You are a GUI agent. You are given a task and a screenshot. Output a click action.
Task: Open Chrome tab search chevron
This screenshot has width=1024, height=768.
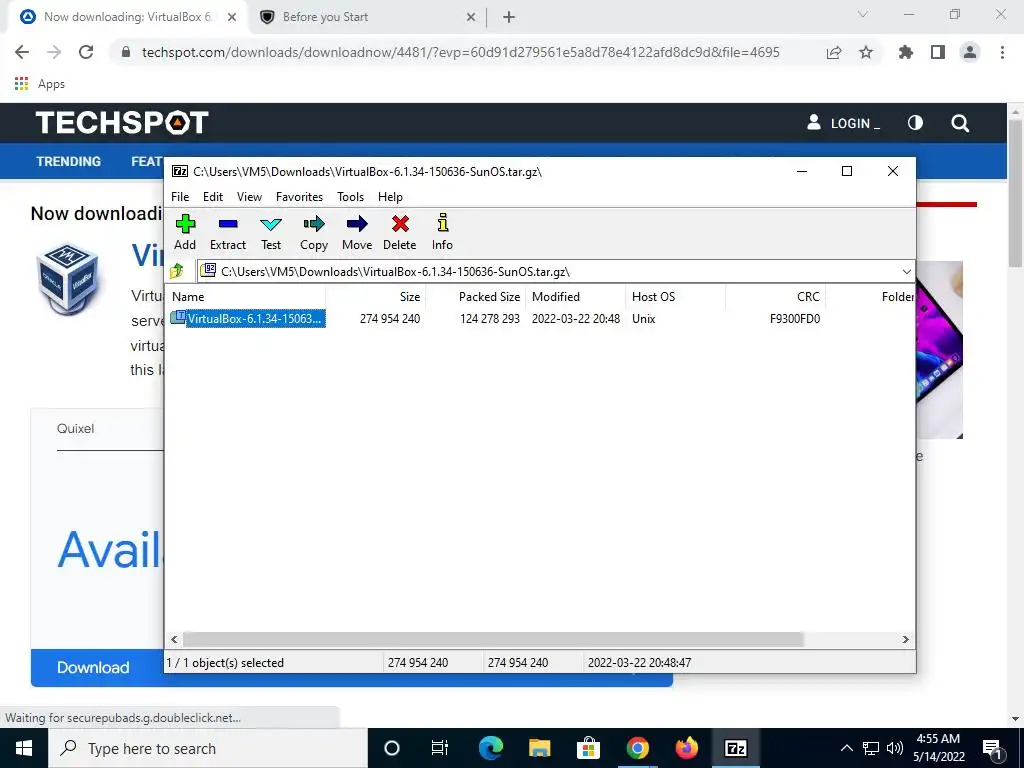[x=863, y=14]
